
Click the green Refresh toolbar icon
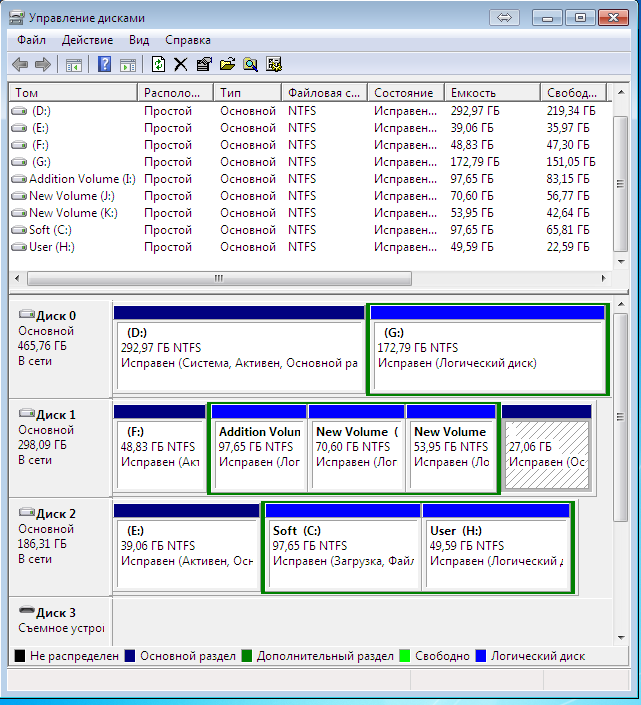158,64
